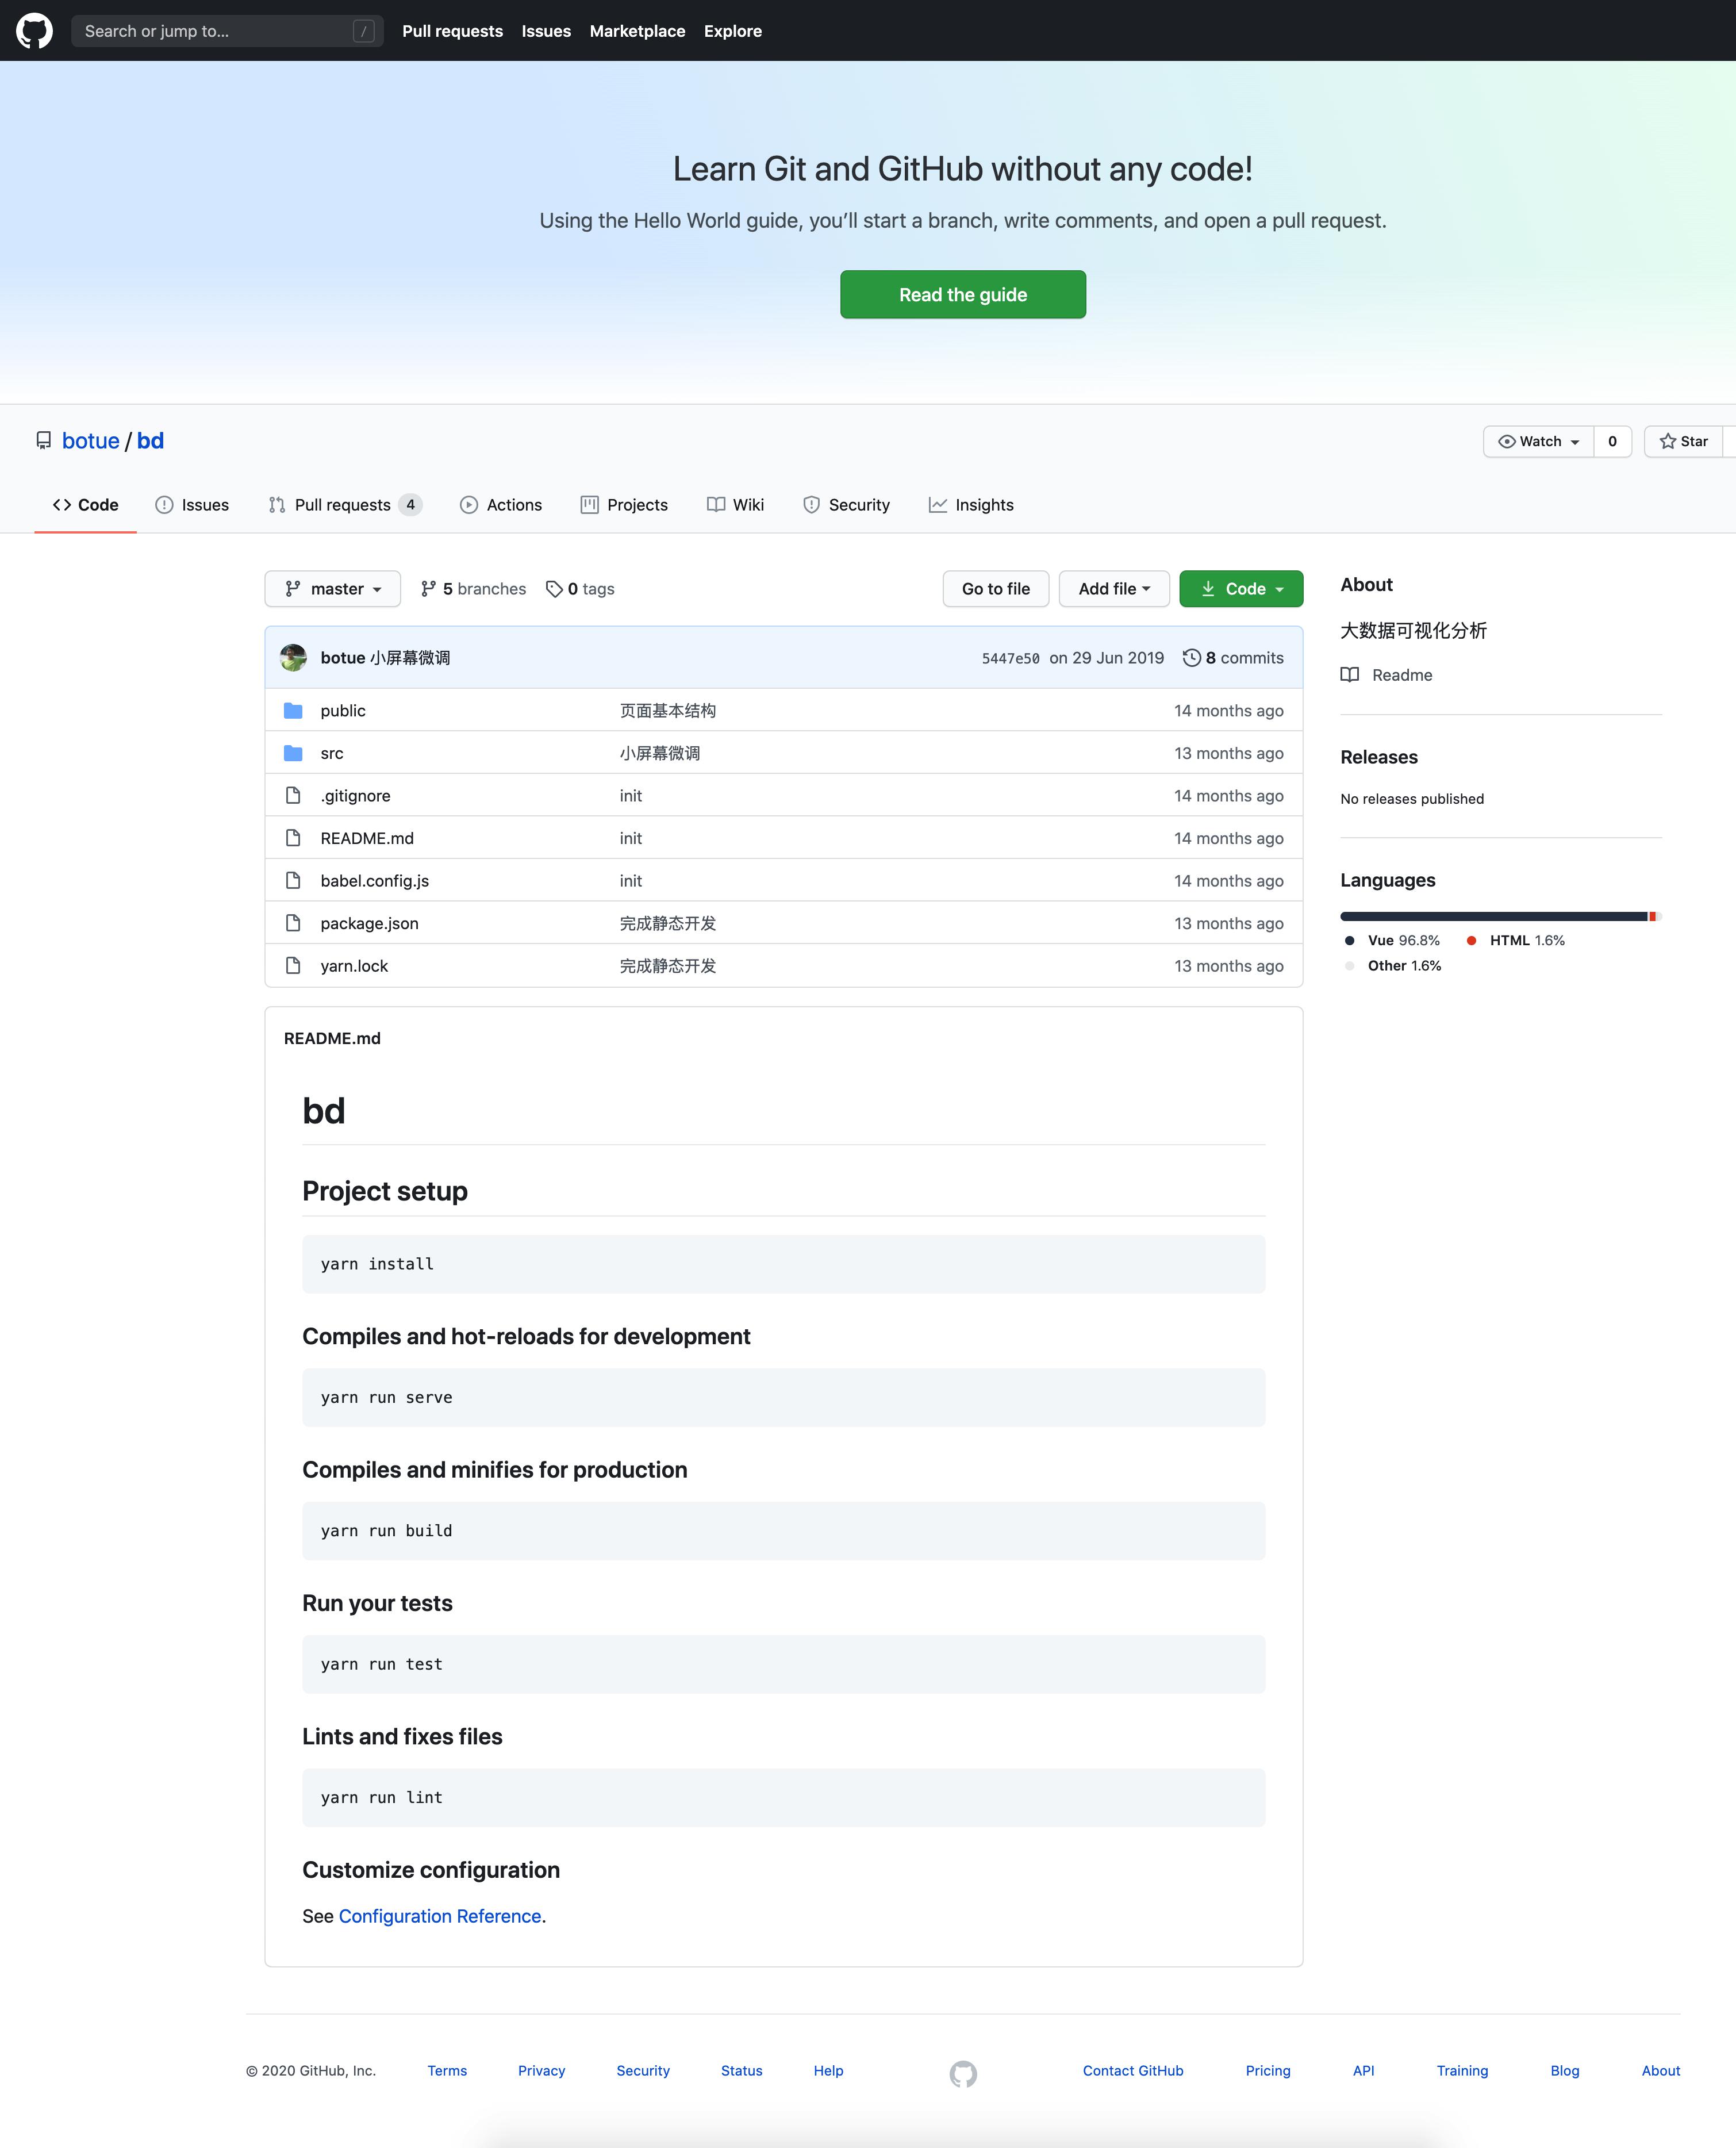Click the yarn.lock file icon
Image resolution: width=1736 pixels, height=2148 pixels.
293,966
